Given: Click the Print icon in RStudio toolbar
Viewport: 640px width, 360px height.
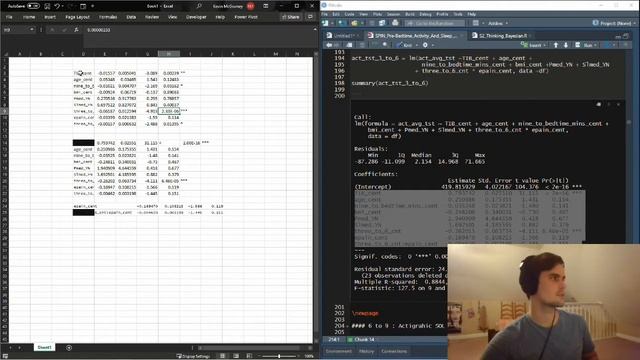Looking at the screenshot, I should tap(395, 23).
